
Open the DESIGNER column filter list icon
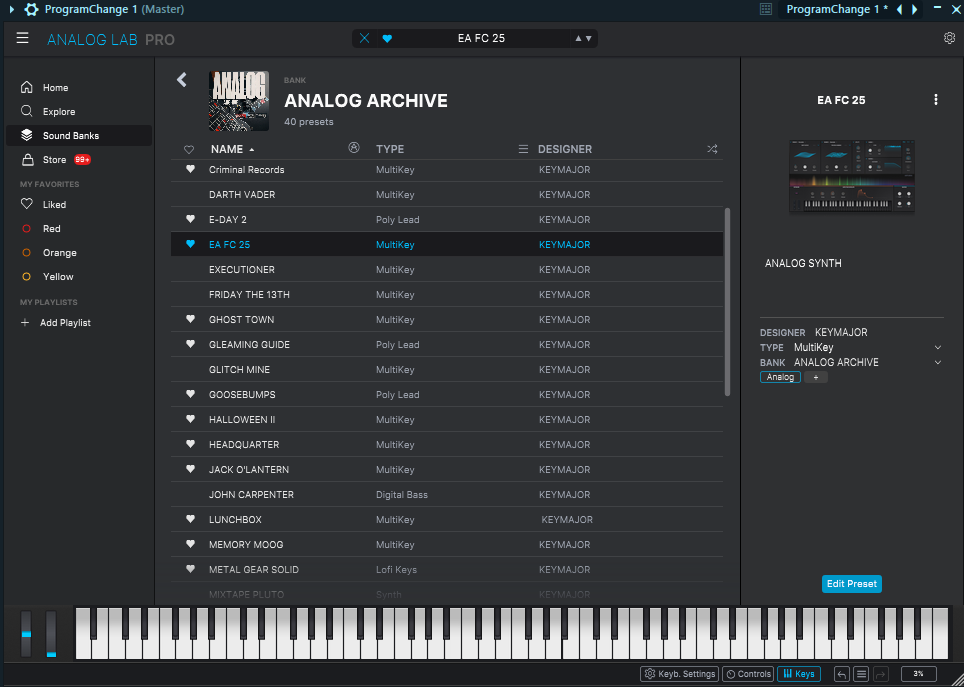(x=522, y=149)
